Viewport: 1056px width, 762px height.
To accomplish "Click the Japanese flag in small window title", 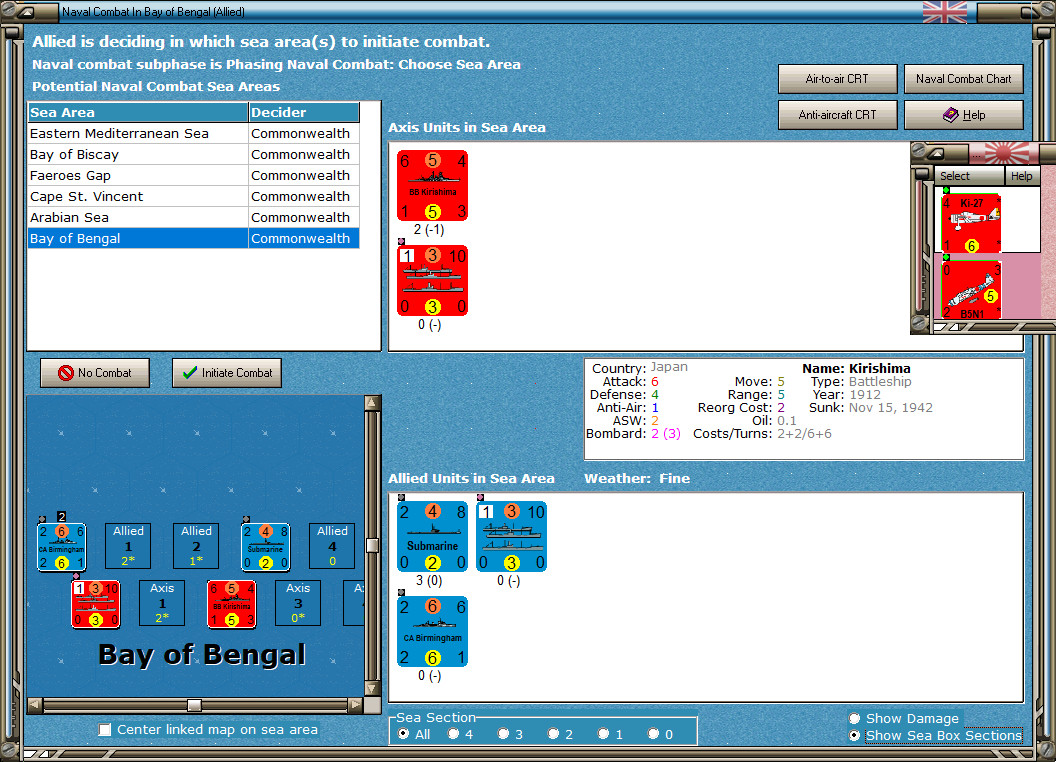I will [x=1007, y=154].
